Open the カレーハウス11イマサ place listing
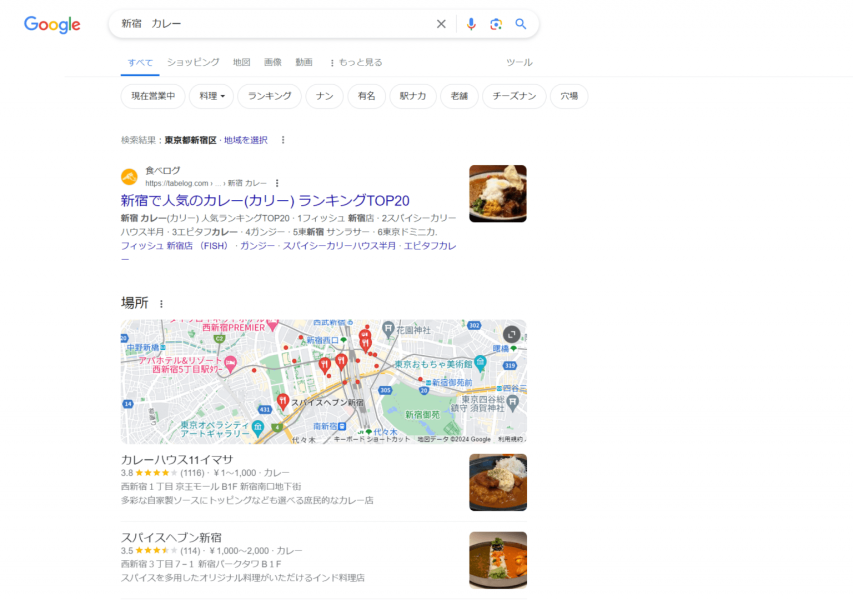Viewport: 853px width, 600px height. pos(177,460)
